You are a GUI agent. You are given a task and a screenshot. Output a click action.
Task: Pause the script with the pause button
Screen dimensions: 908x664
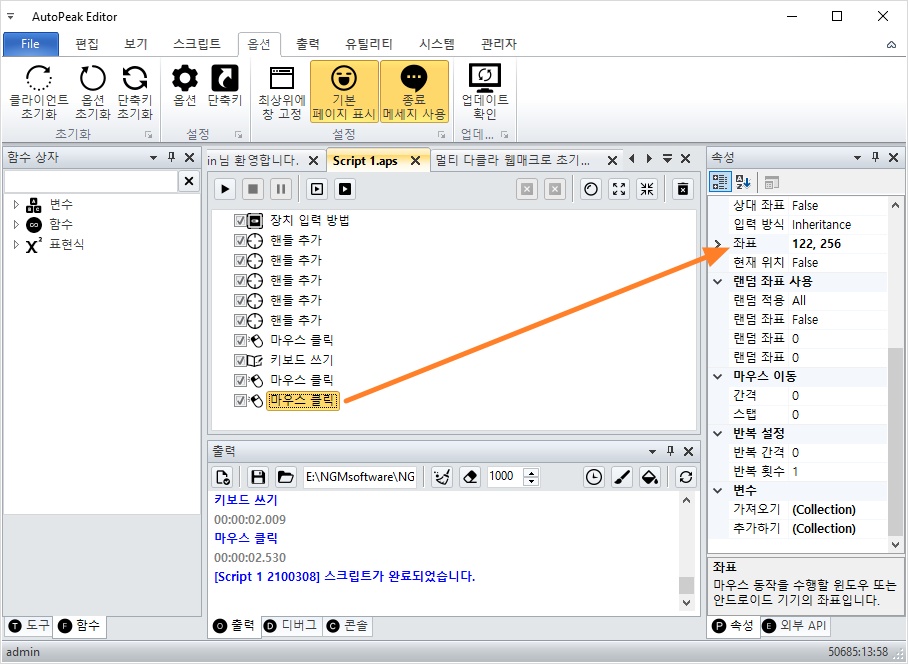[x=281, y=189]
